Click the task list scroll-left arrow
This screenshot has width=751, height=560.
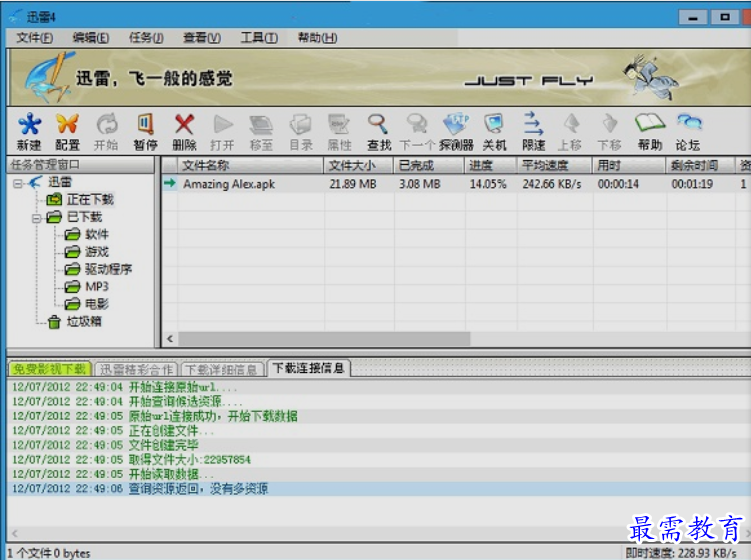170,339
